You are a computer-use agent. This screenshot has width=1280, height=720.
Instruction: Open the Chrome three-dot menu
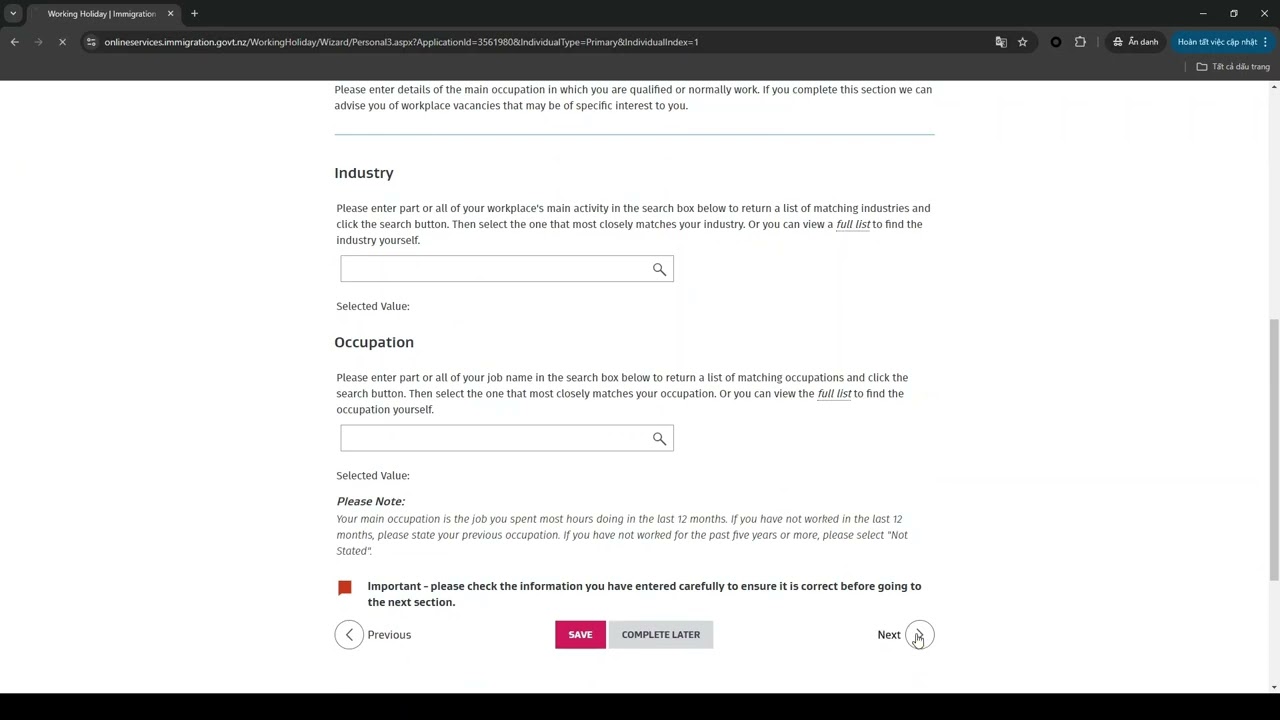(x=1265, y=42)
